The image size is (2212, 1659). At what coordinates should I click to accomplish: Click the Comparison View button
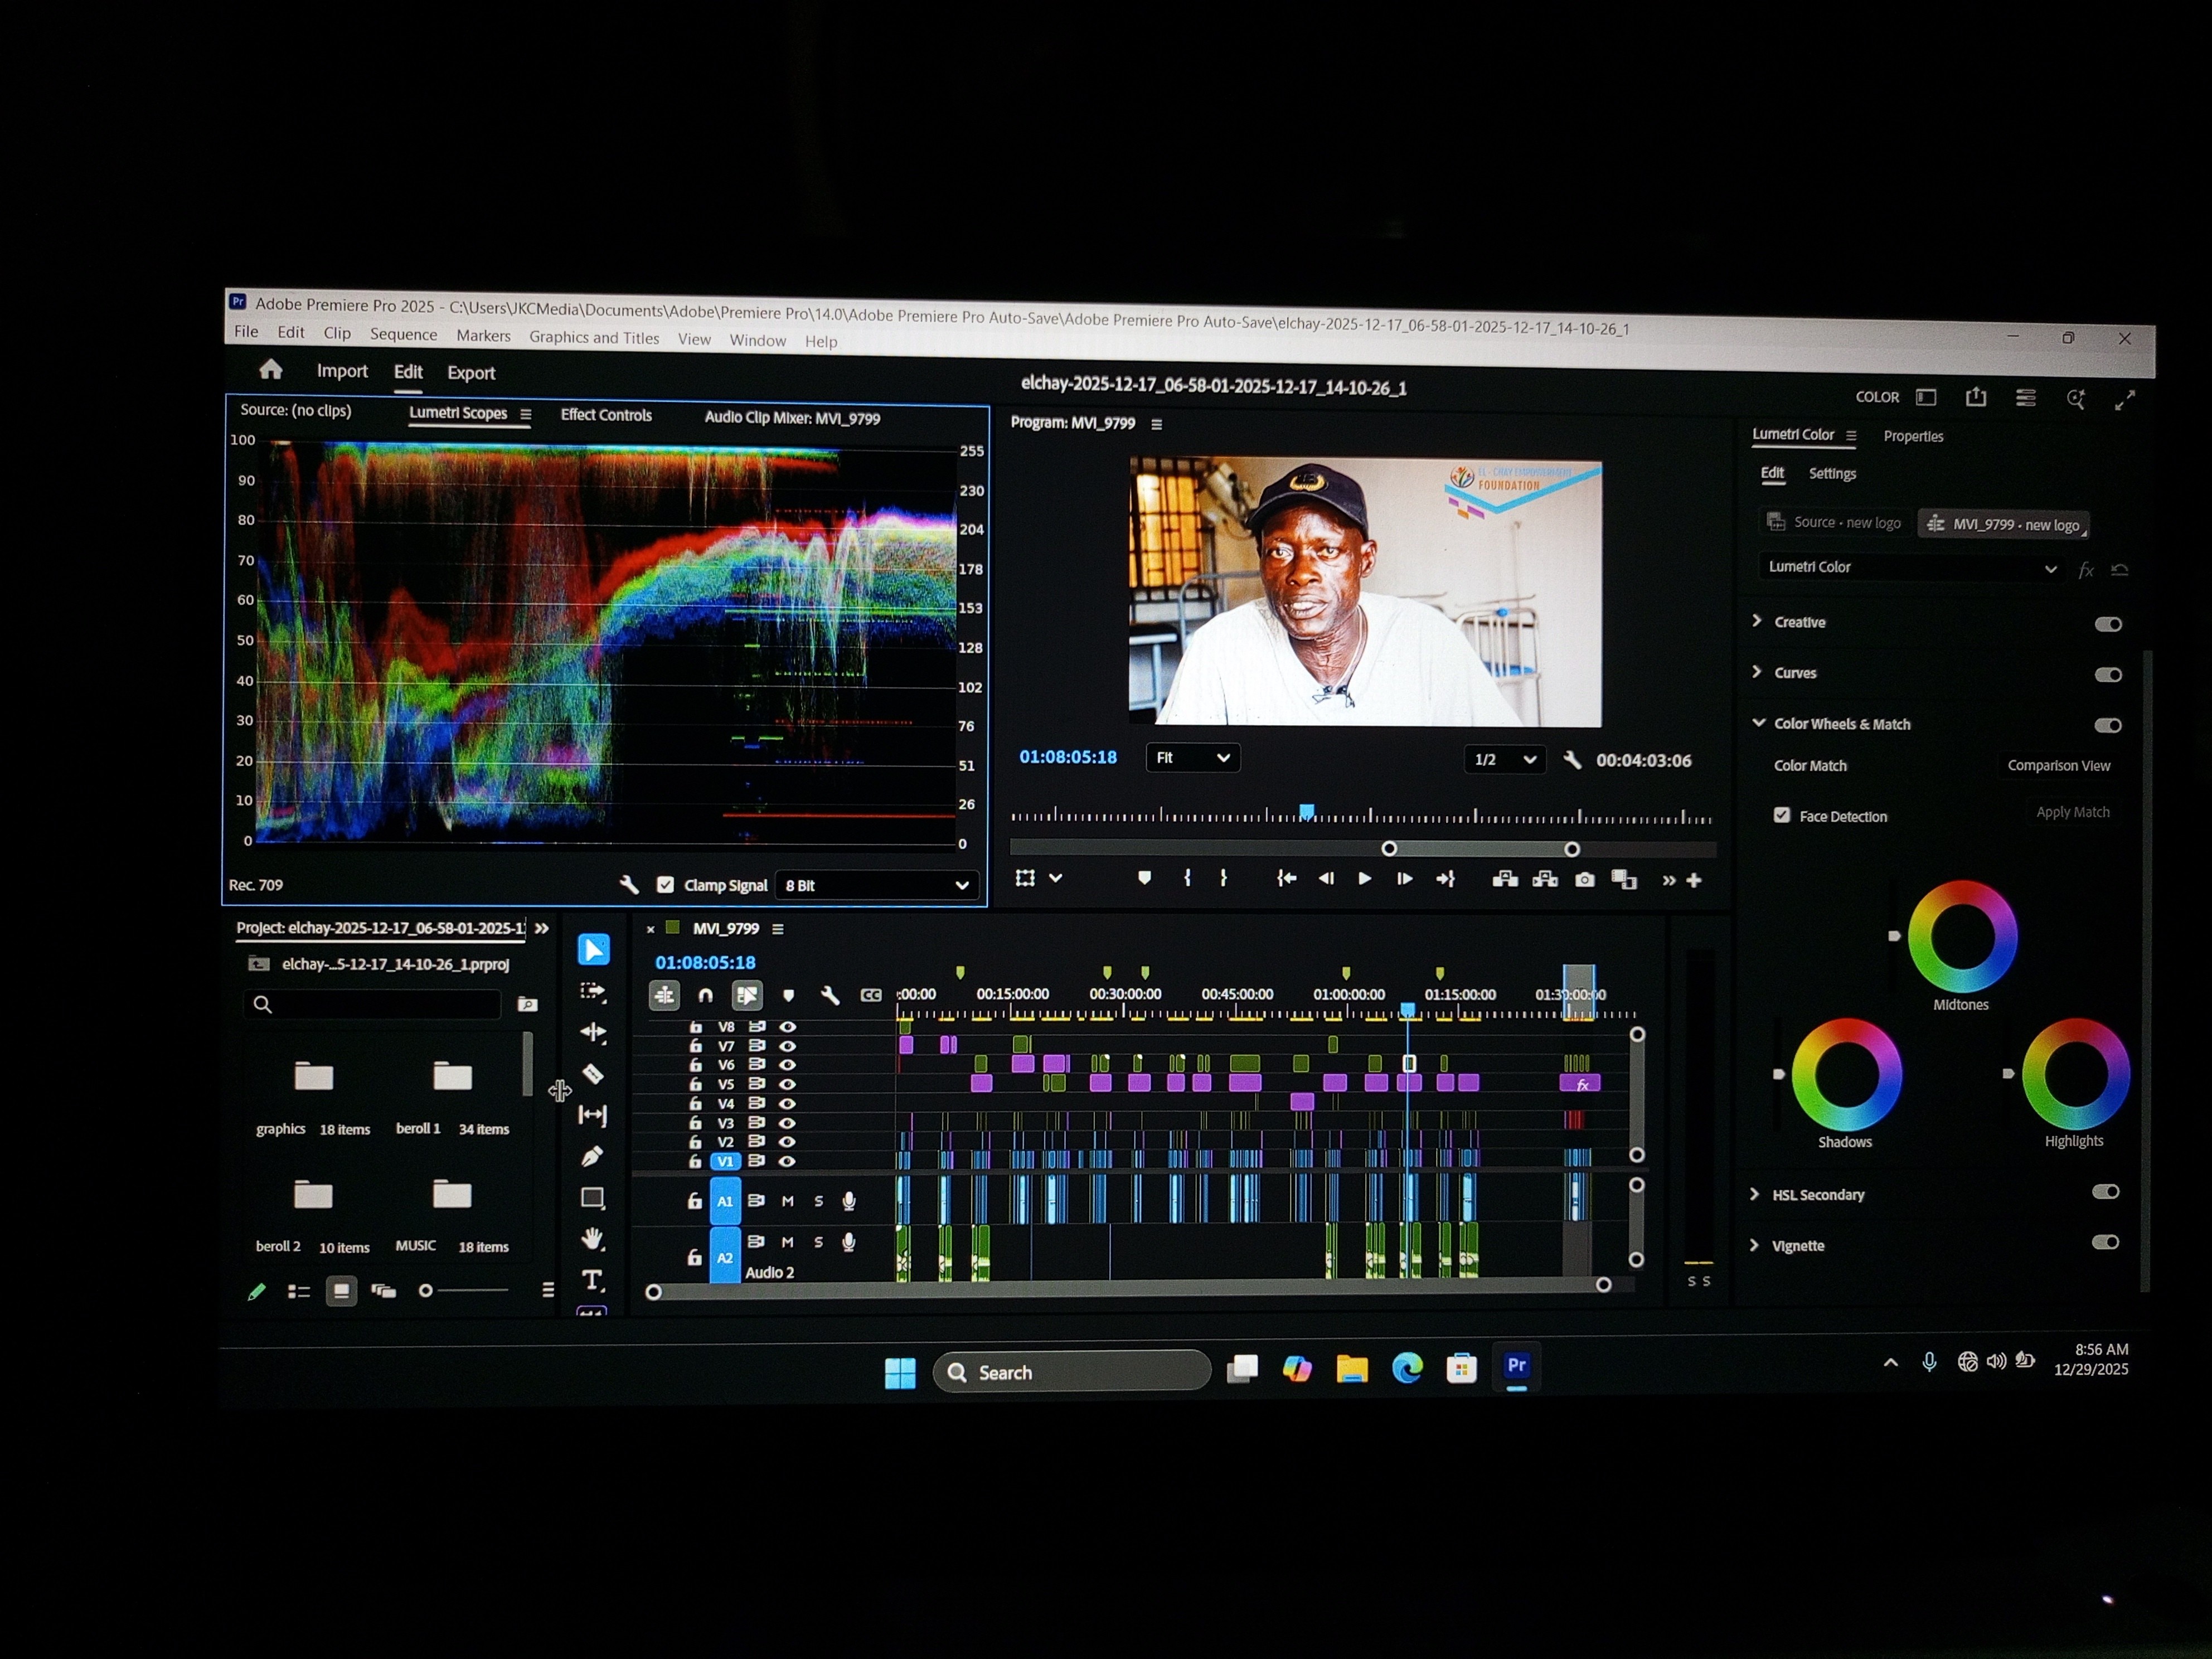(2058, 766)
